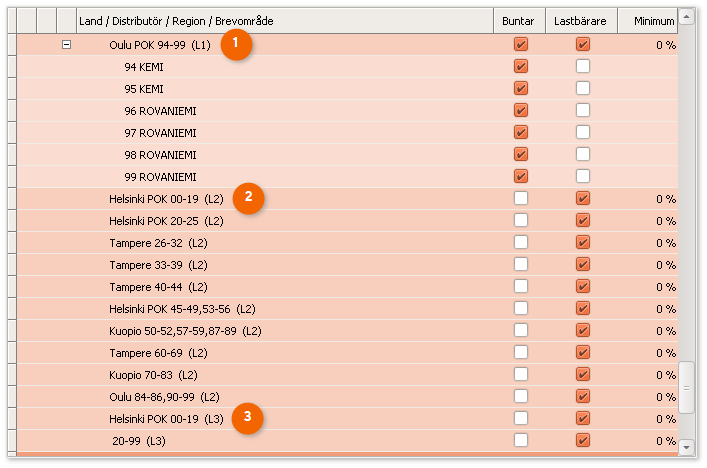
Task: Untick Lastbärare for Tampere 26-32 (L2)
Action: tap(583, 243)
